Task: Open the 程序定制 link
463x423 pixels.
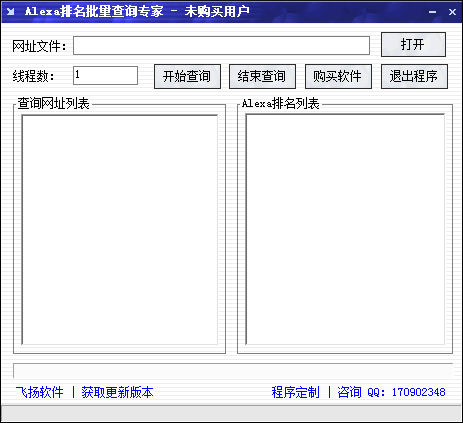Action: tap(295, 392)
